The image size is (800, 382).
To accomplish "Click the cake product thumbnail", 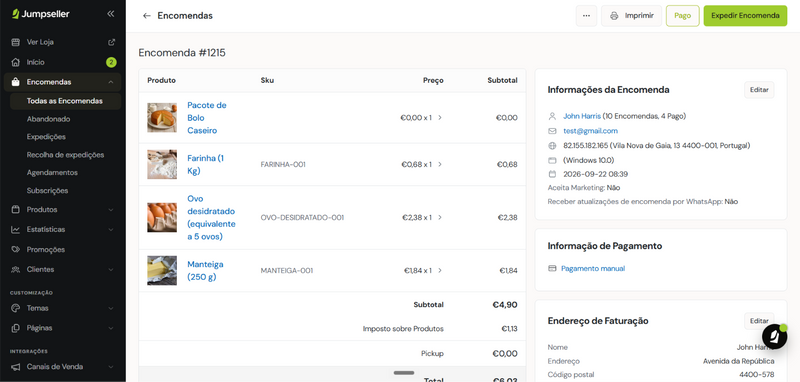I will (162, 118).
